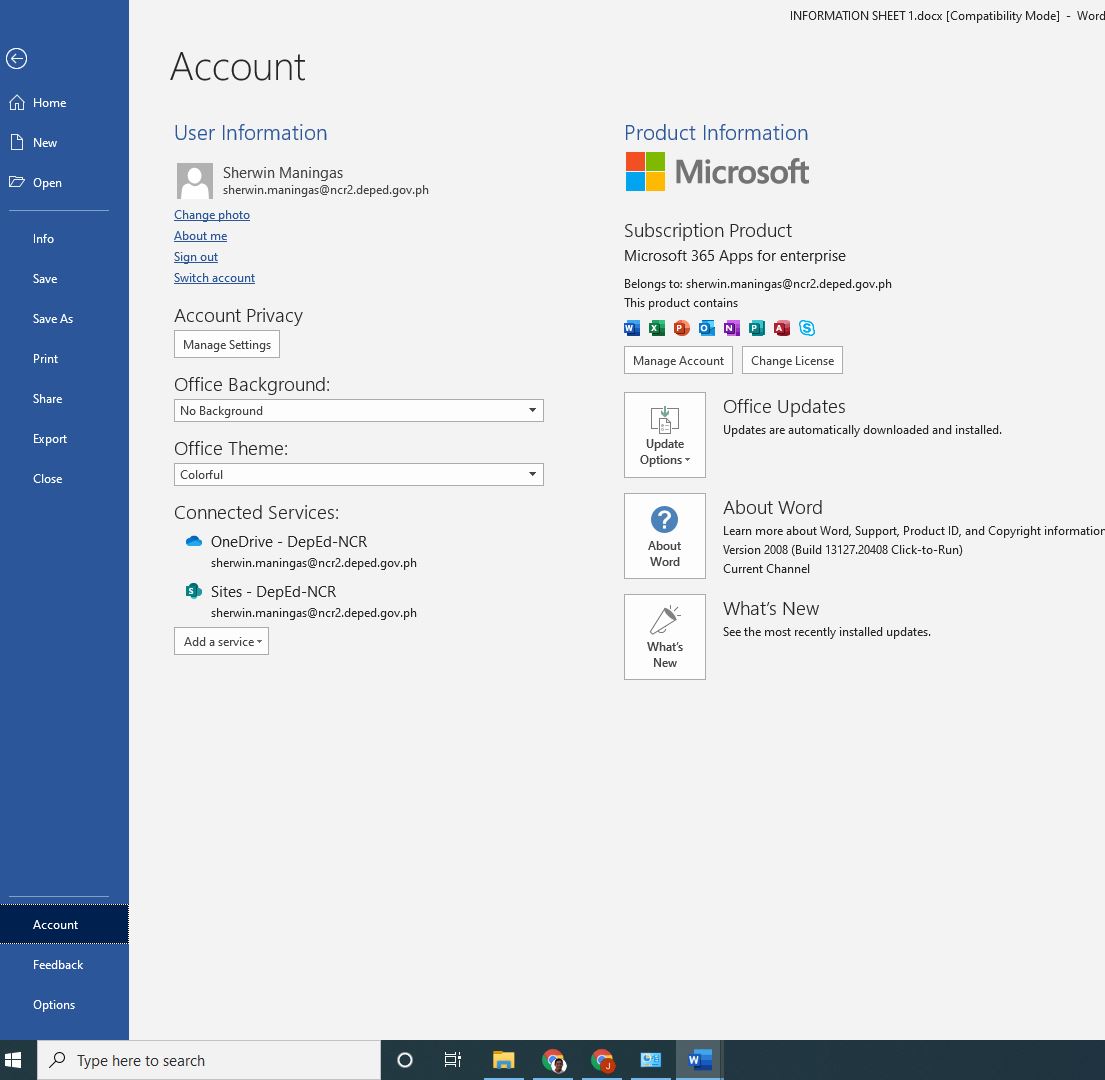The image size is (1105, 1080).
Task: Click the Excel icon in subscription products
Action: coord(657,327)
